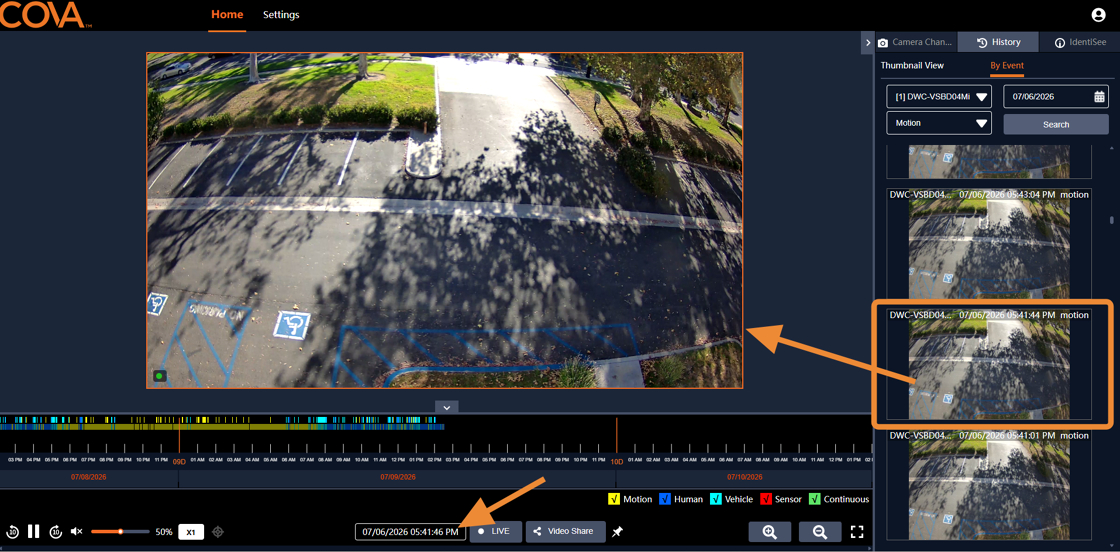The height and width of the screenshot is (552, 1120).
Task: Toggle the Motion event checkbox
Action: [x=614, y=499]
